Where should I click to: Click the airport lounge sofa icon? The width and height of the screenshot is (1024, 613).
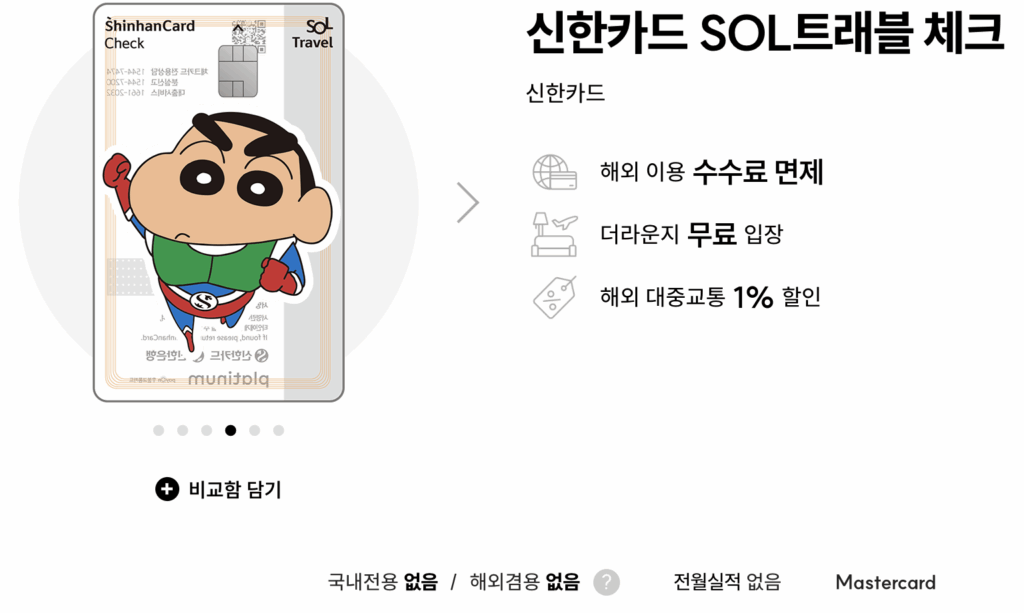554,234
